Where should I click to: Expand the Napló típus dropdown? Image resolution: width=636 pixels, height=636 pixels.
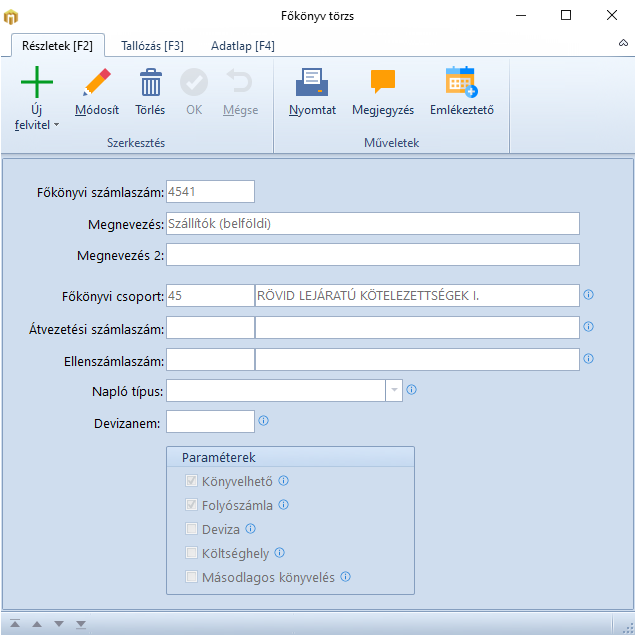[x=394, y=390]
